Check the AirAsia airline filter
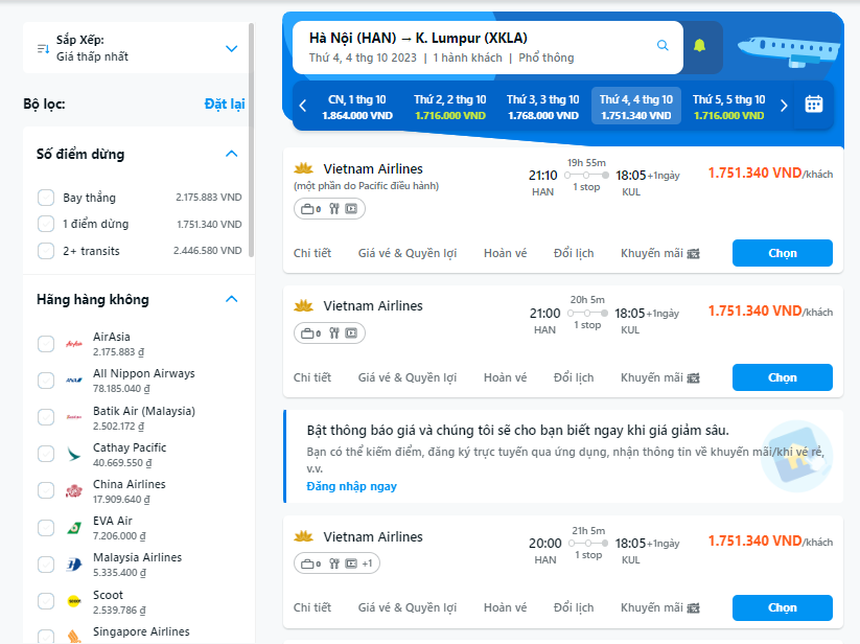The image size is (860, 644). [45, 343]
